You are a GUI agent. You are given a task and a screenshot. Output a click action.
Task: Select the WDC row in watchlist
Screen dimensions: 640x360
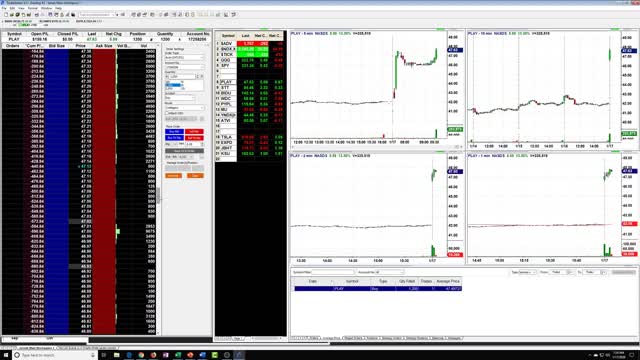250,98
